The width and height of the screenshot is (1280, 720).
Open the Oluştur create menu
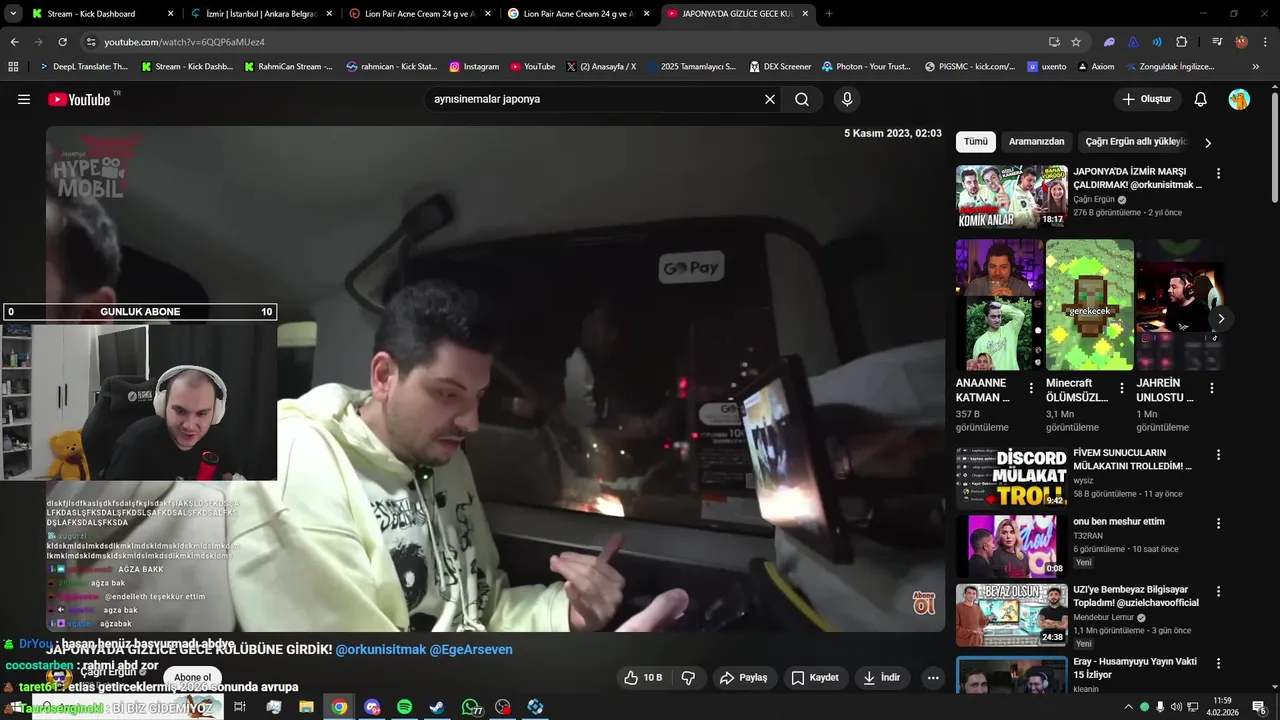pos(1147,99)
